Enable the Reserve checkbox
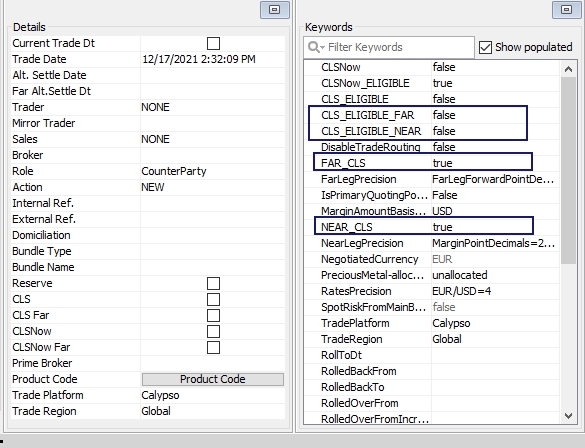585x448 pixels. click(x=213, y=283)
